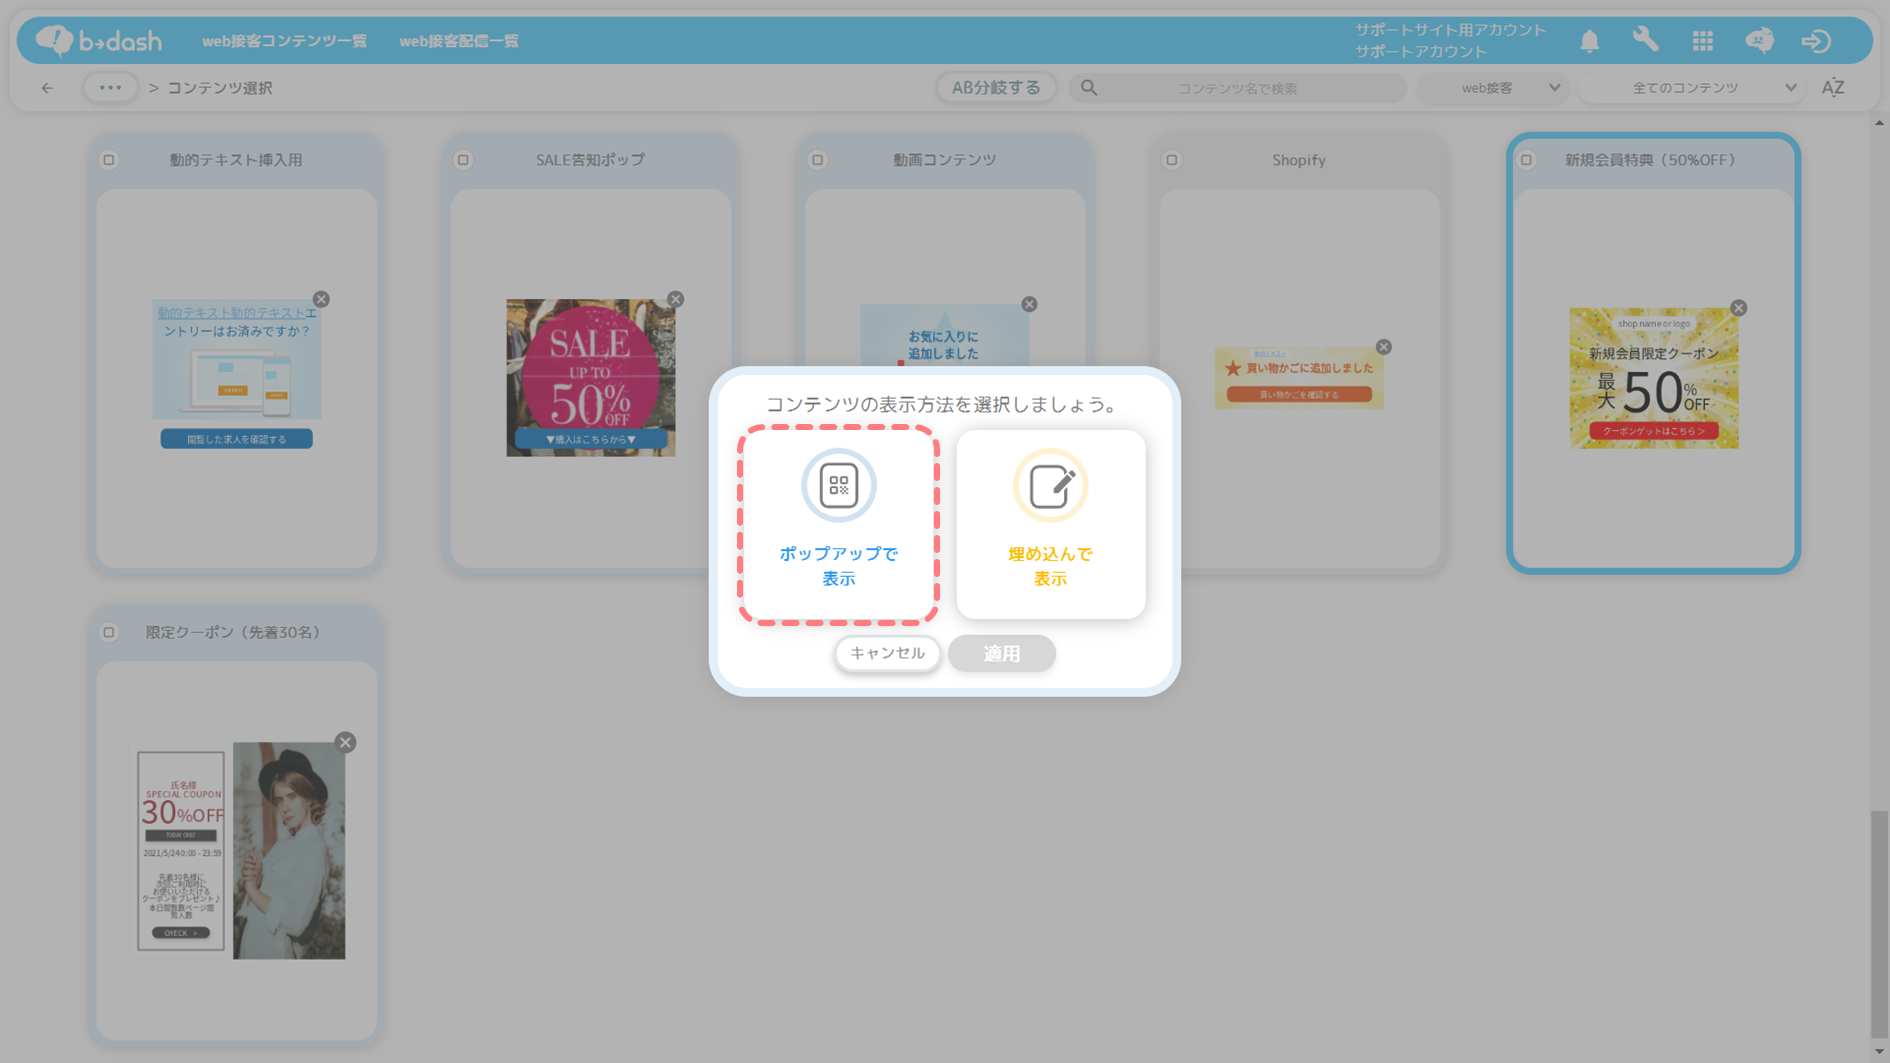Open the apps grid icon
This screenshot has height=1063, width=1890.
click(1702, 41)
